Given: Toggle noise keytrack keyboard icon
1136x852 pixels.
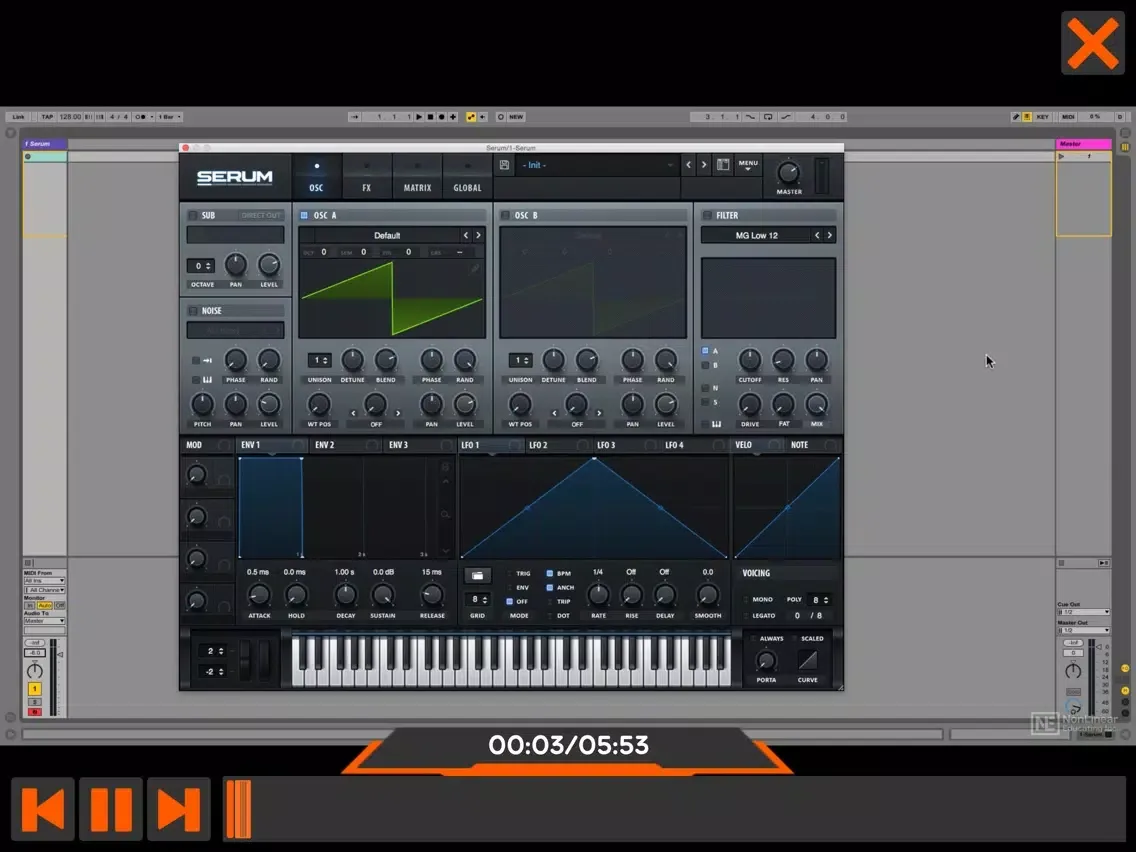Looking at the screenshot, I should point(207,380).
